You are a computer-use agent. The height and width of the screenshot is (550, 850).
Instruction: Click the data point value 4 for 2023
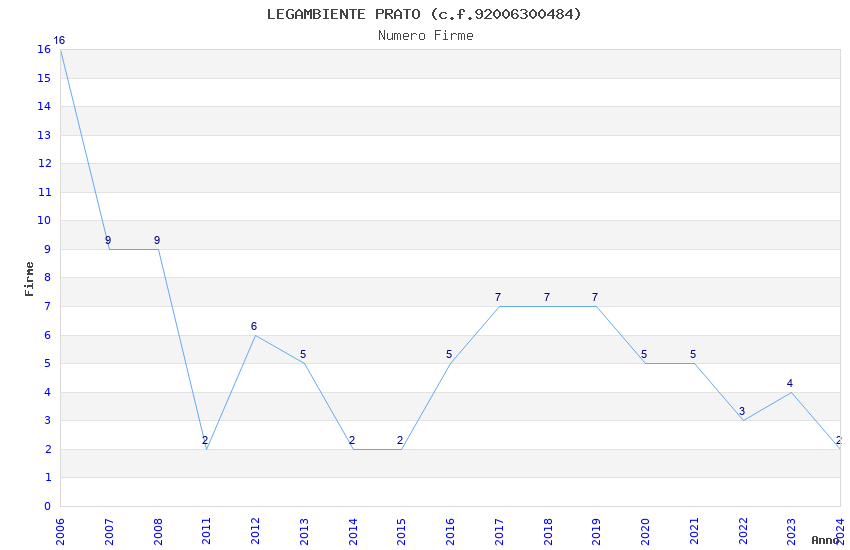coord(790,383)
